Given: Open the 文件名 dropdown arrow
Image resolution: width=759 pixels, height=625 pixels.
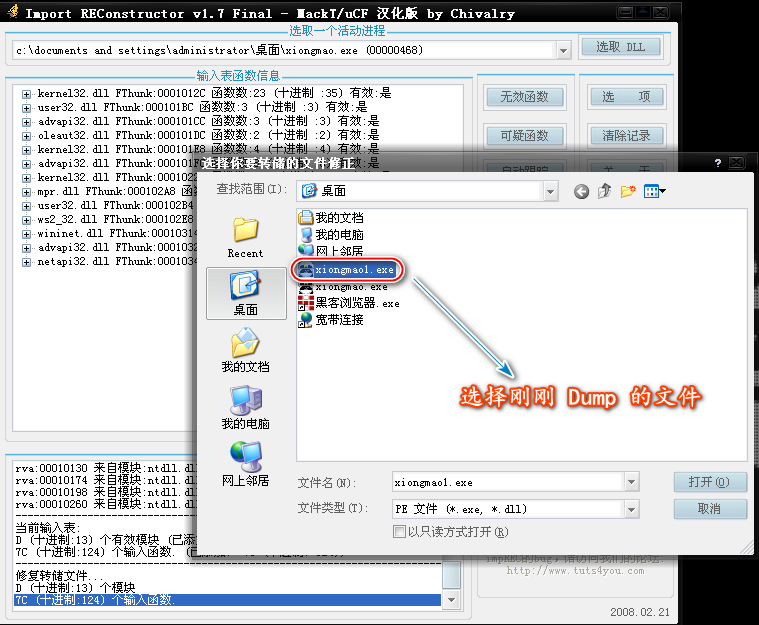Looking at the screenshot, I should 631,482.
